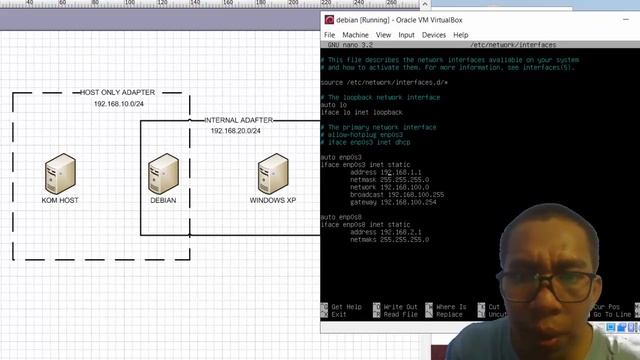Click the 'GNU nano 3.2' title text

(350, 45)
